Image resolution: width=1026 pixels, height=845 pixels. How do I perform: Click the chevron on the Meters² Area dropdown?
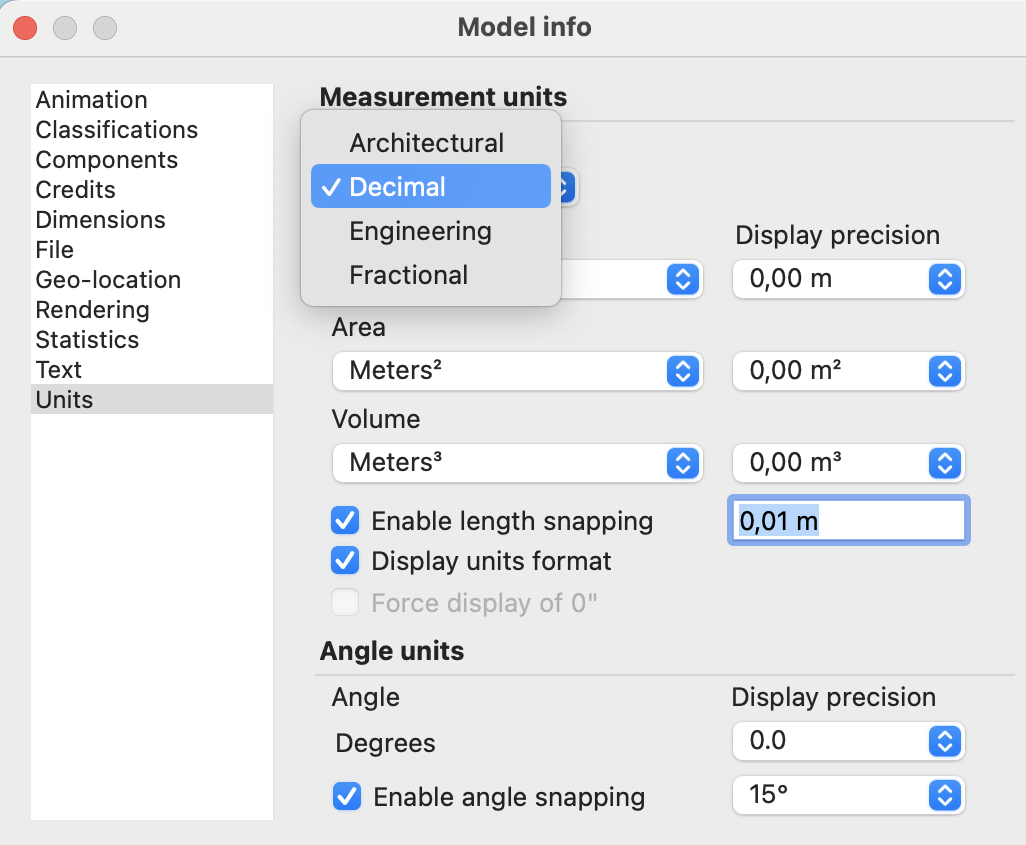(x=684, y=371)
